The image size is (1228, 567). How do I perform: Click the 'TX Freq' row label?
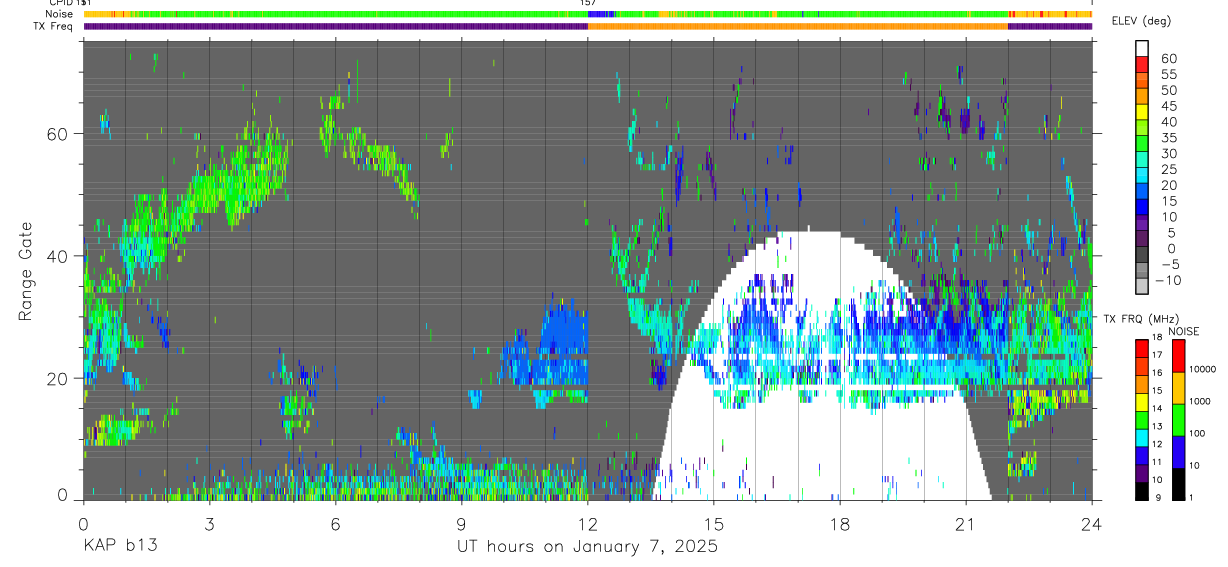(52, 26)
